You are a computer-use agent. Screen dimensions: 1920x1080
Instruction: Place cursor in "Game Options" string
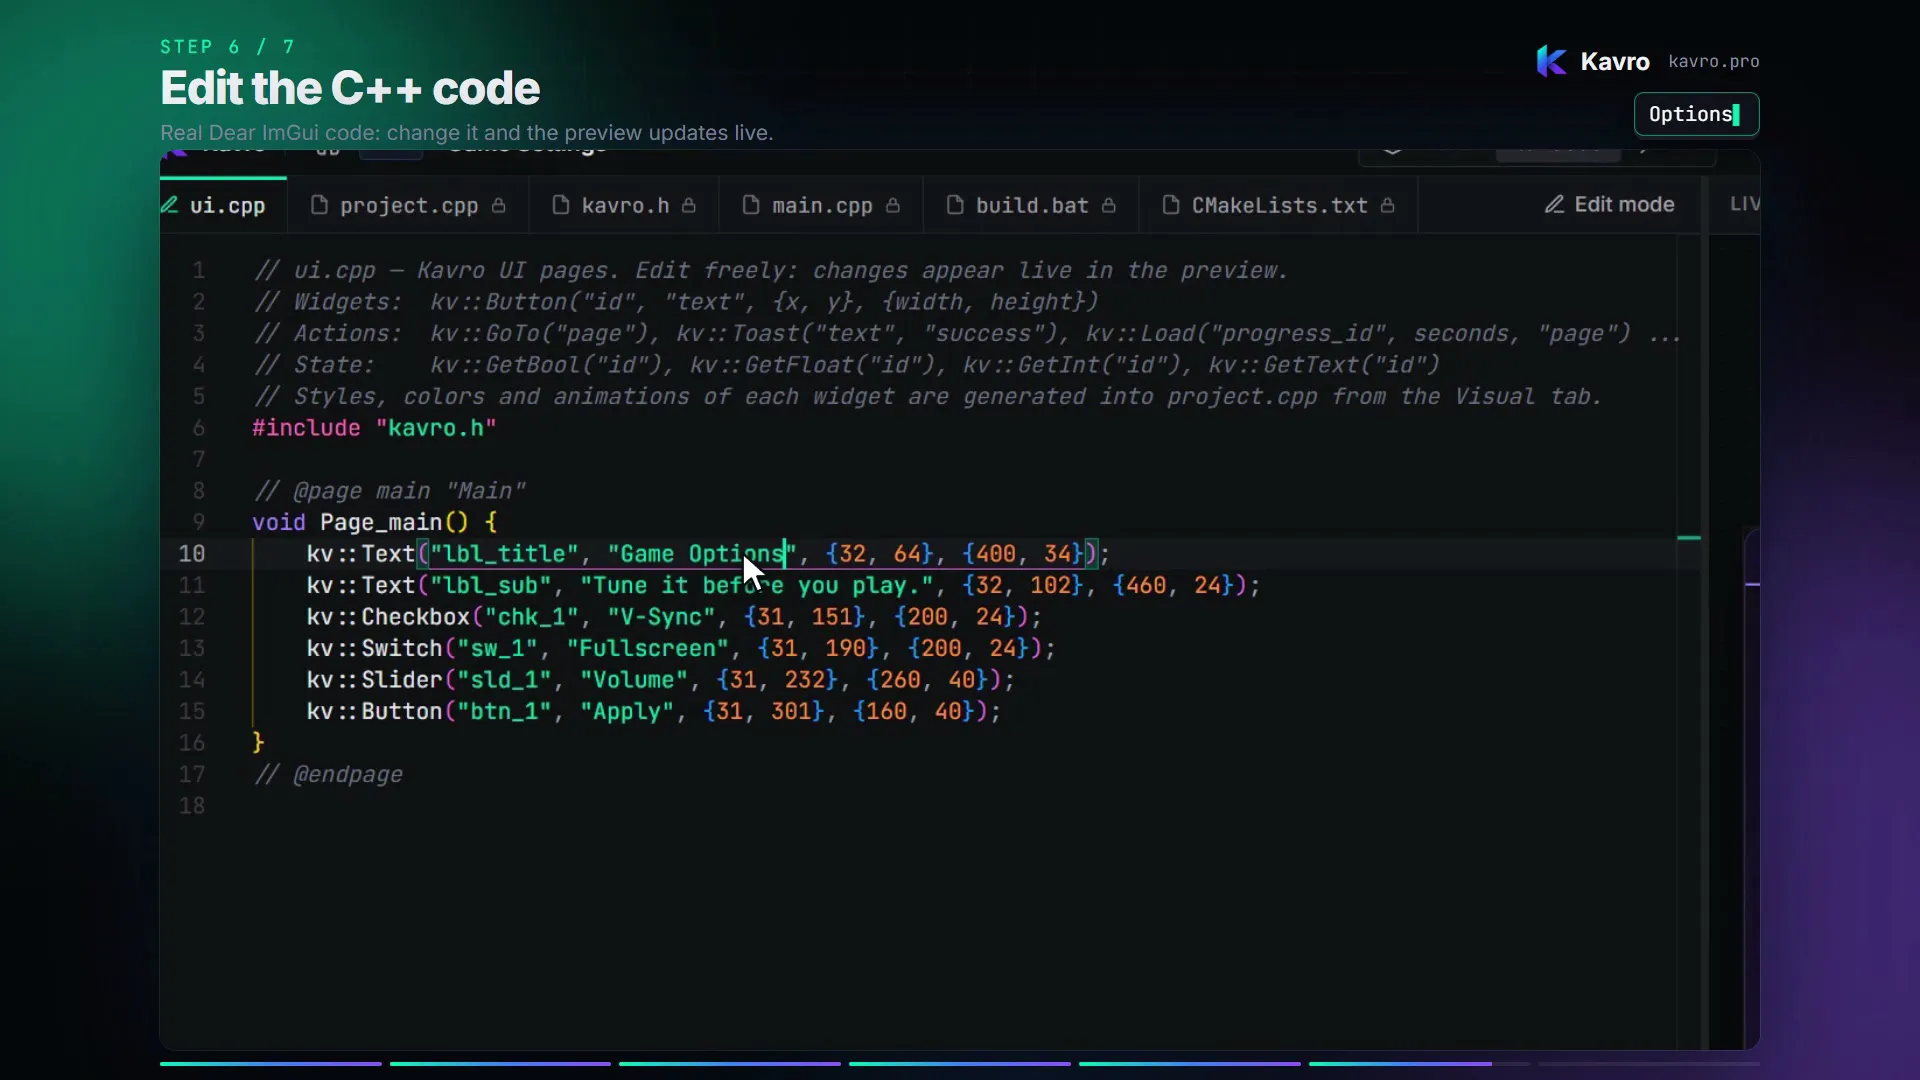(701, 554)
